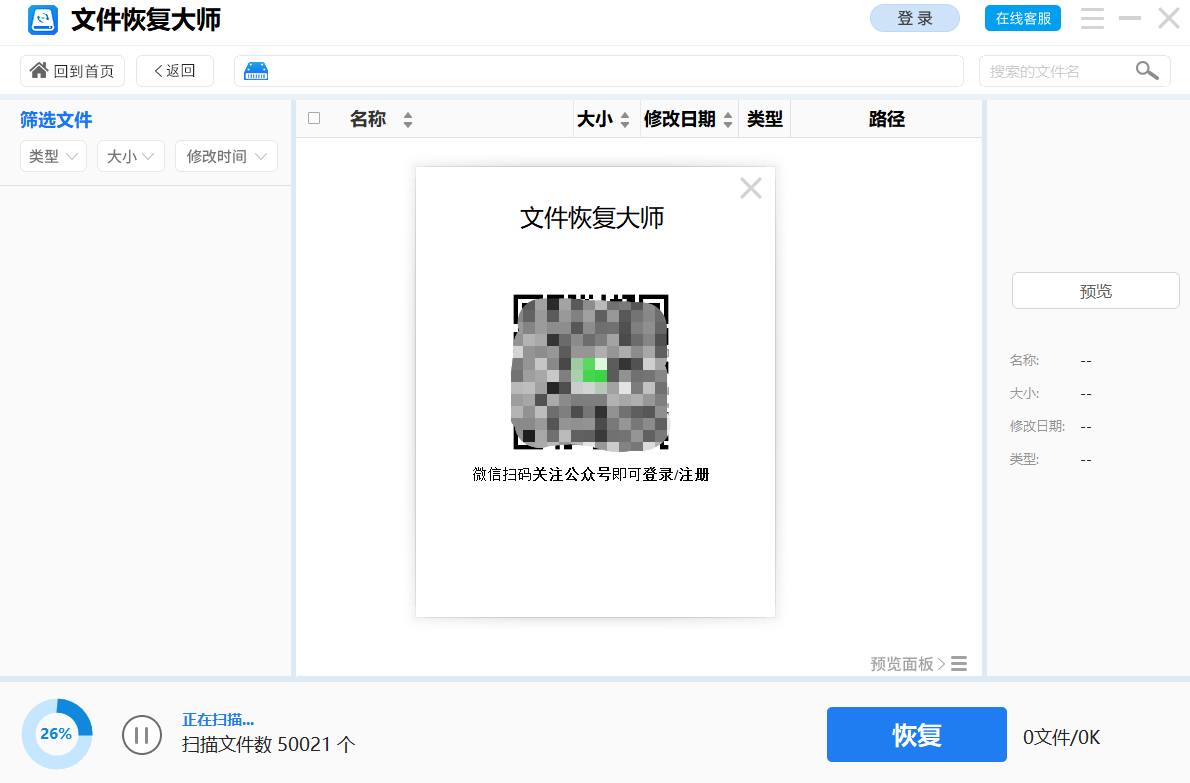Click the drive icon in the path bar
Screen dimensions: 1190x783
pyautogui.click(x=256, y=71)
